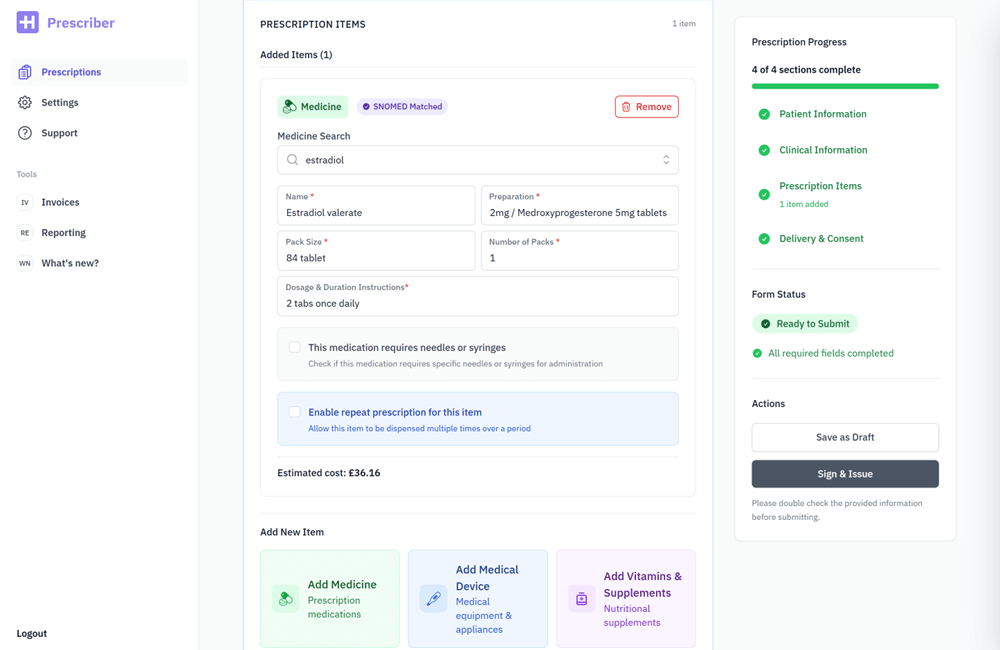Open What's new in the sidebar

pyautogui.click(x=70, y=263)
